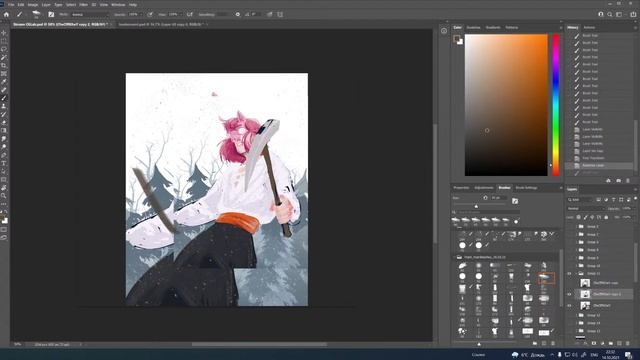Click the Home icon in options bar

click(6, 14)
